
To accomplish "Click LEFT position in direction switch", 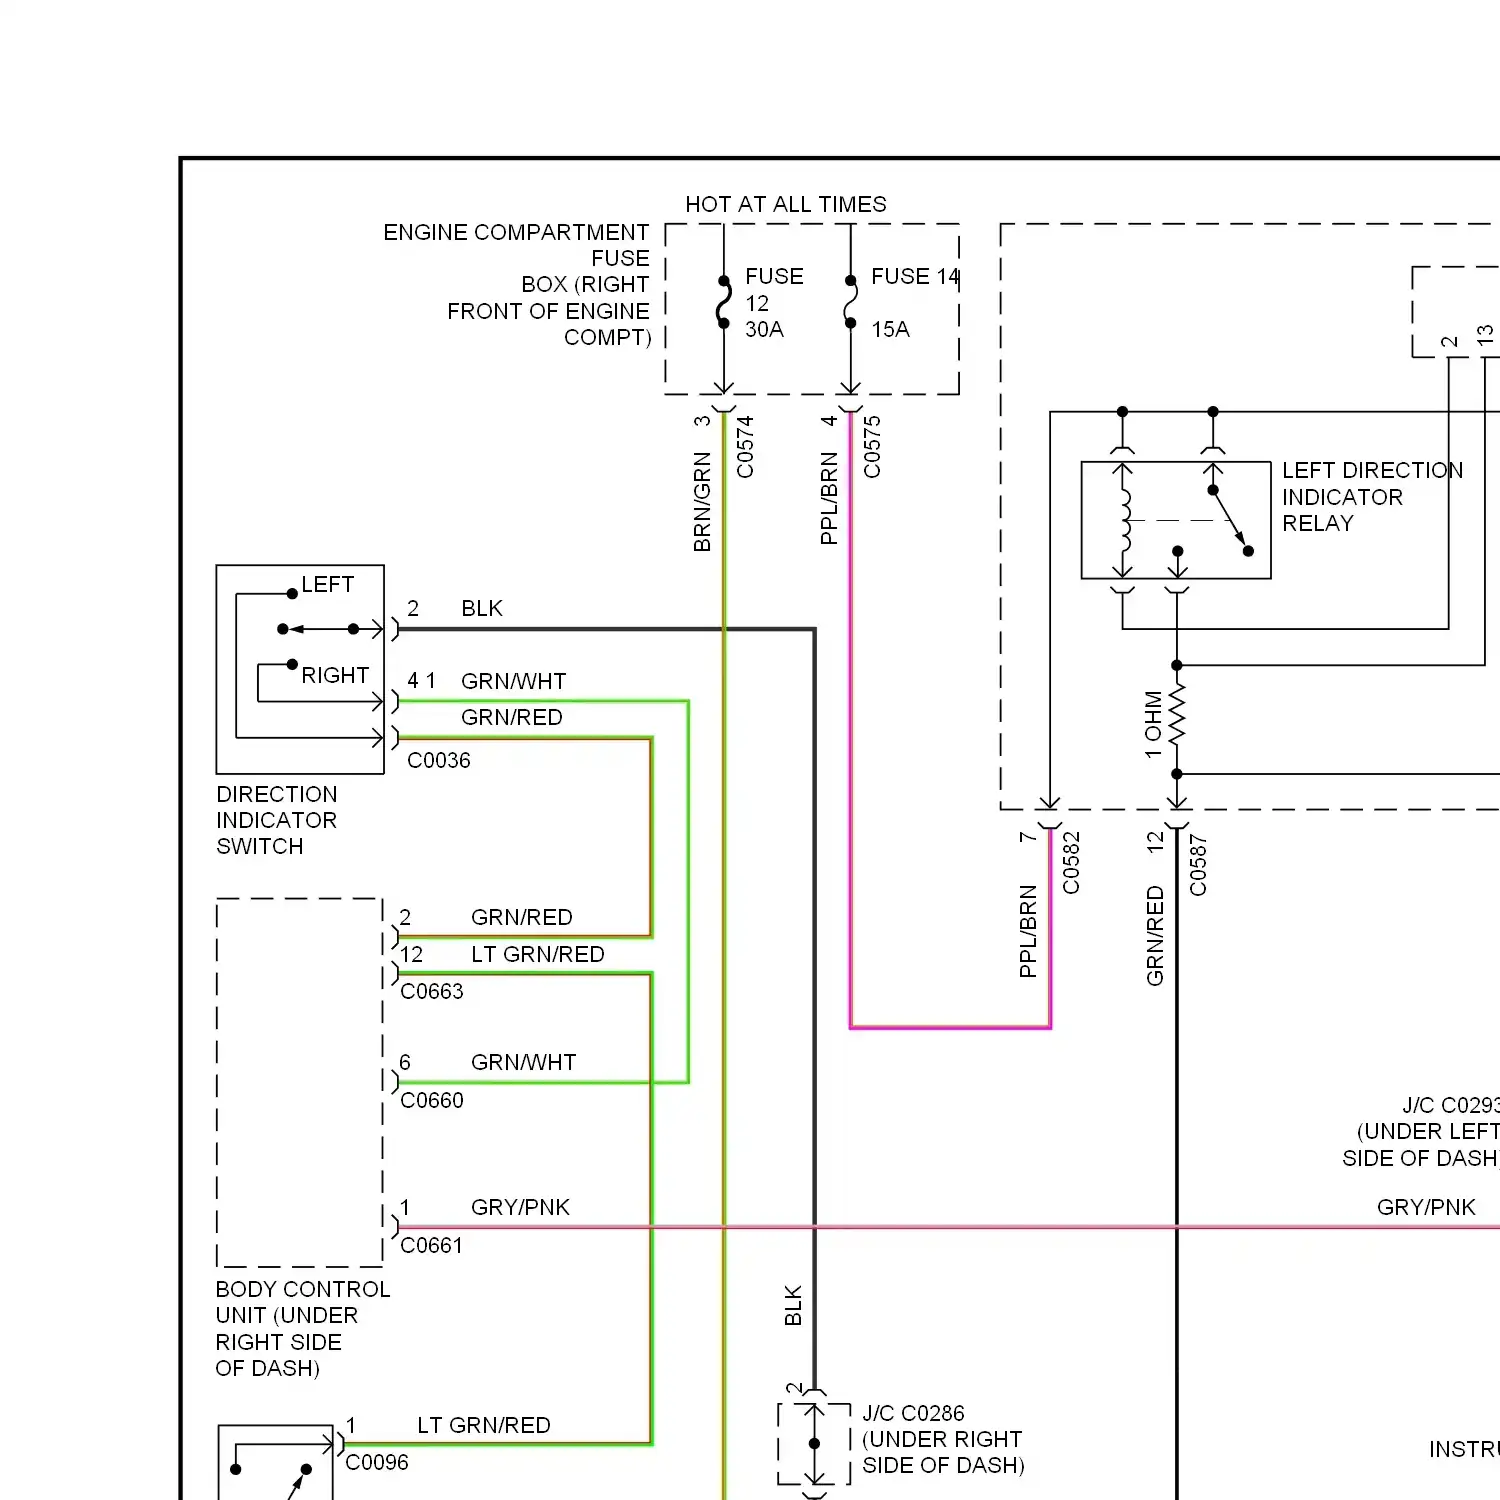I will pos(328,584).
